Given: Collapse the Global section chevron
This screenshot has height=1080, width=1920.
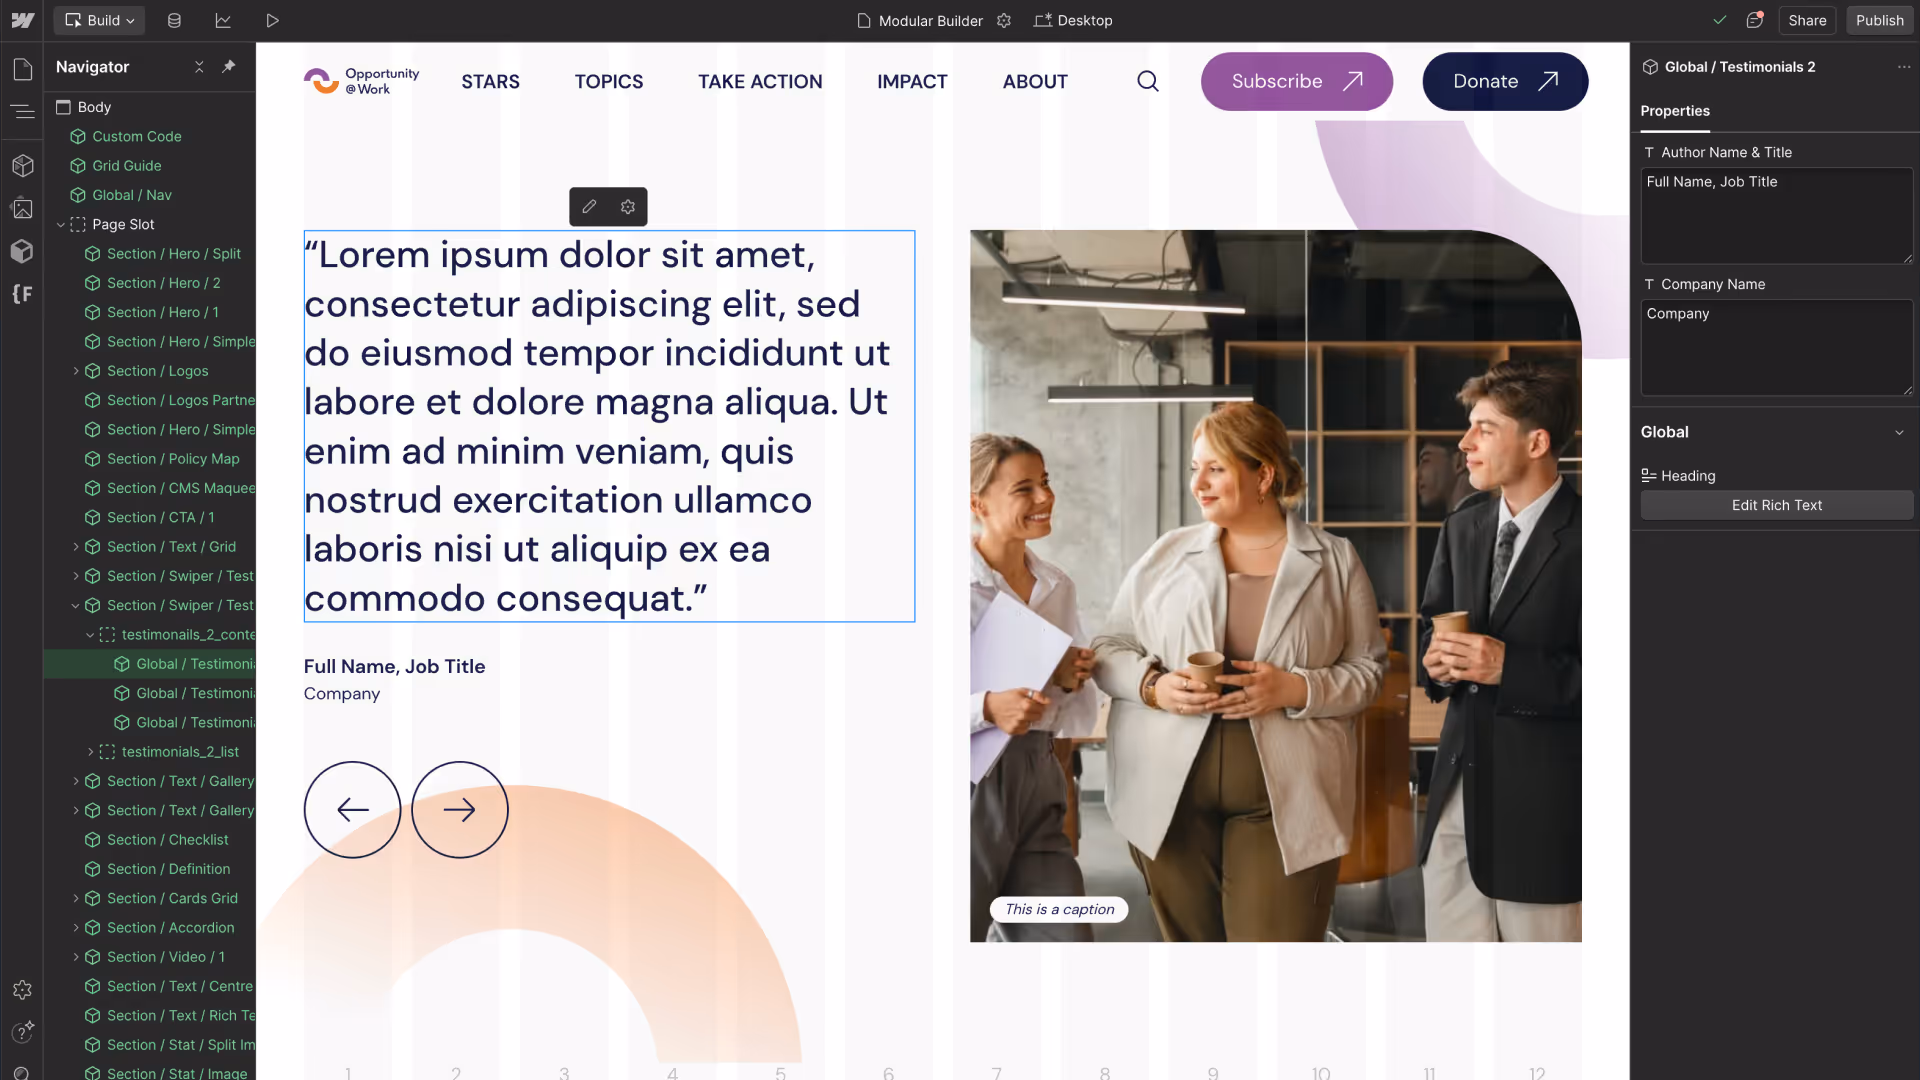Looking at the screenshot, I should tap(1899, 432).
